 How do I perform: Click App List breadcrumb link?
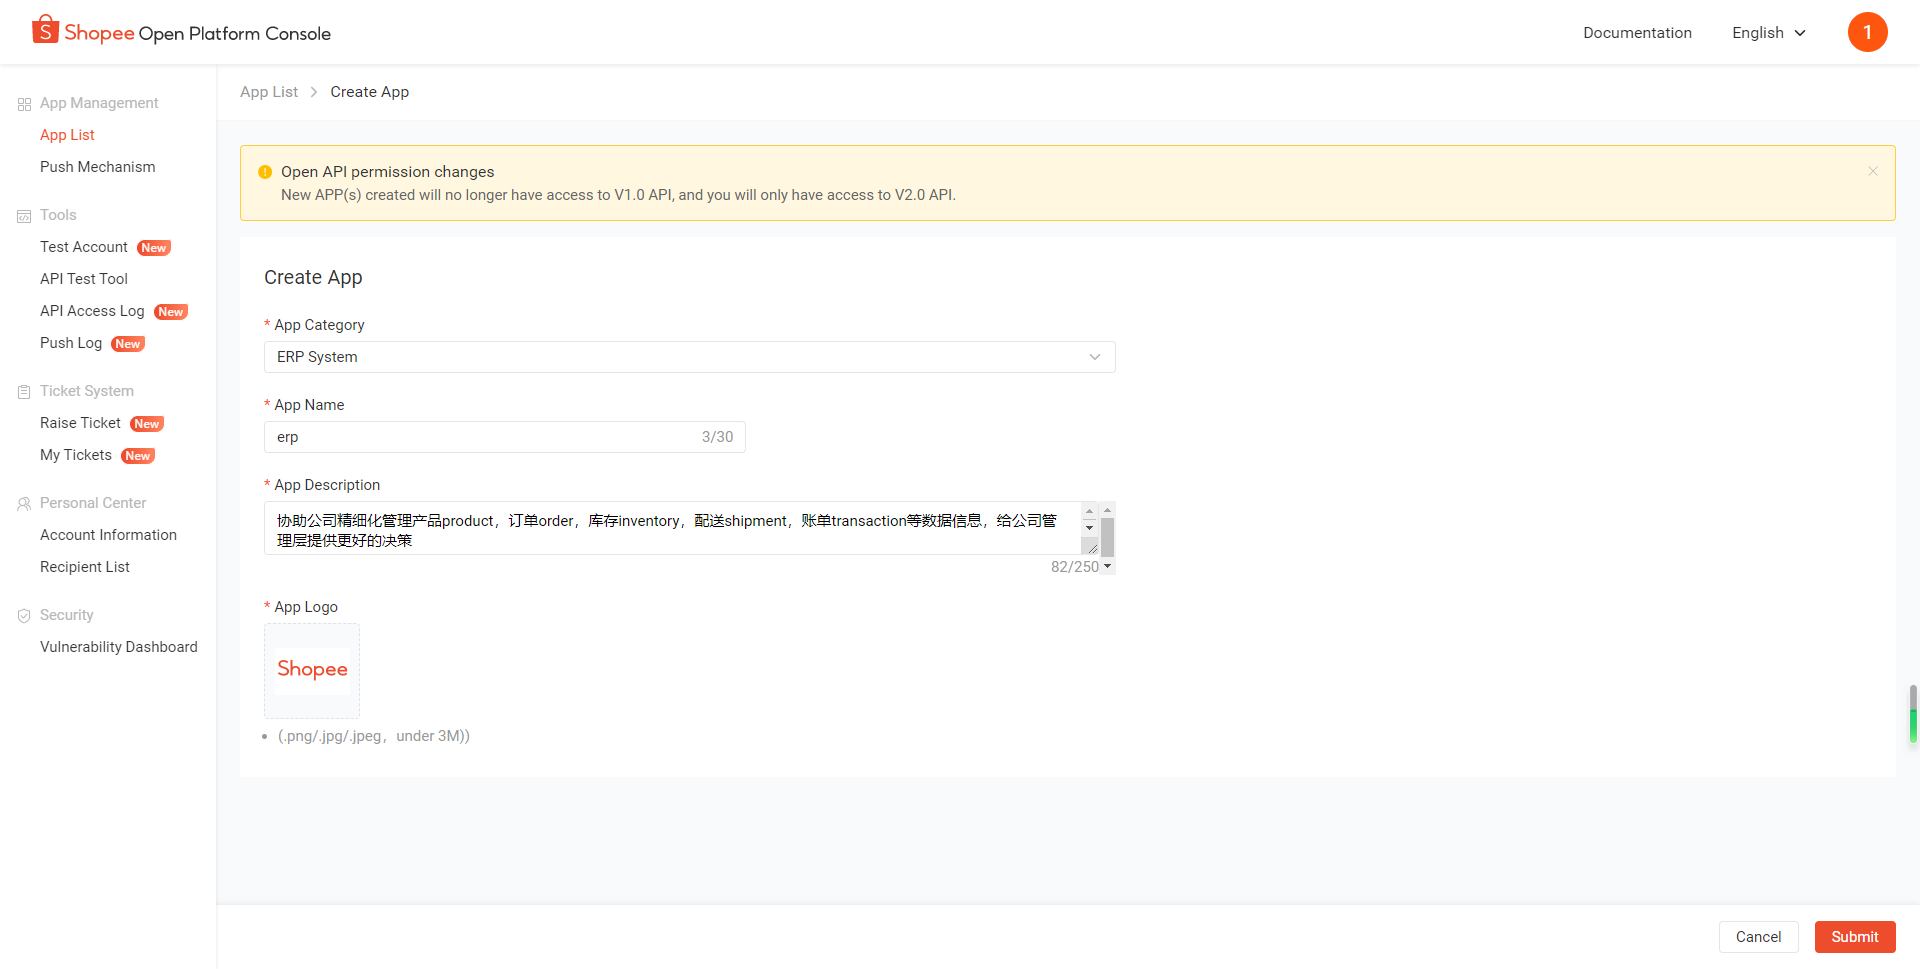tap(269, 92)
